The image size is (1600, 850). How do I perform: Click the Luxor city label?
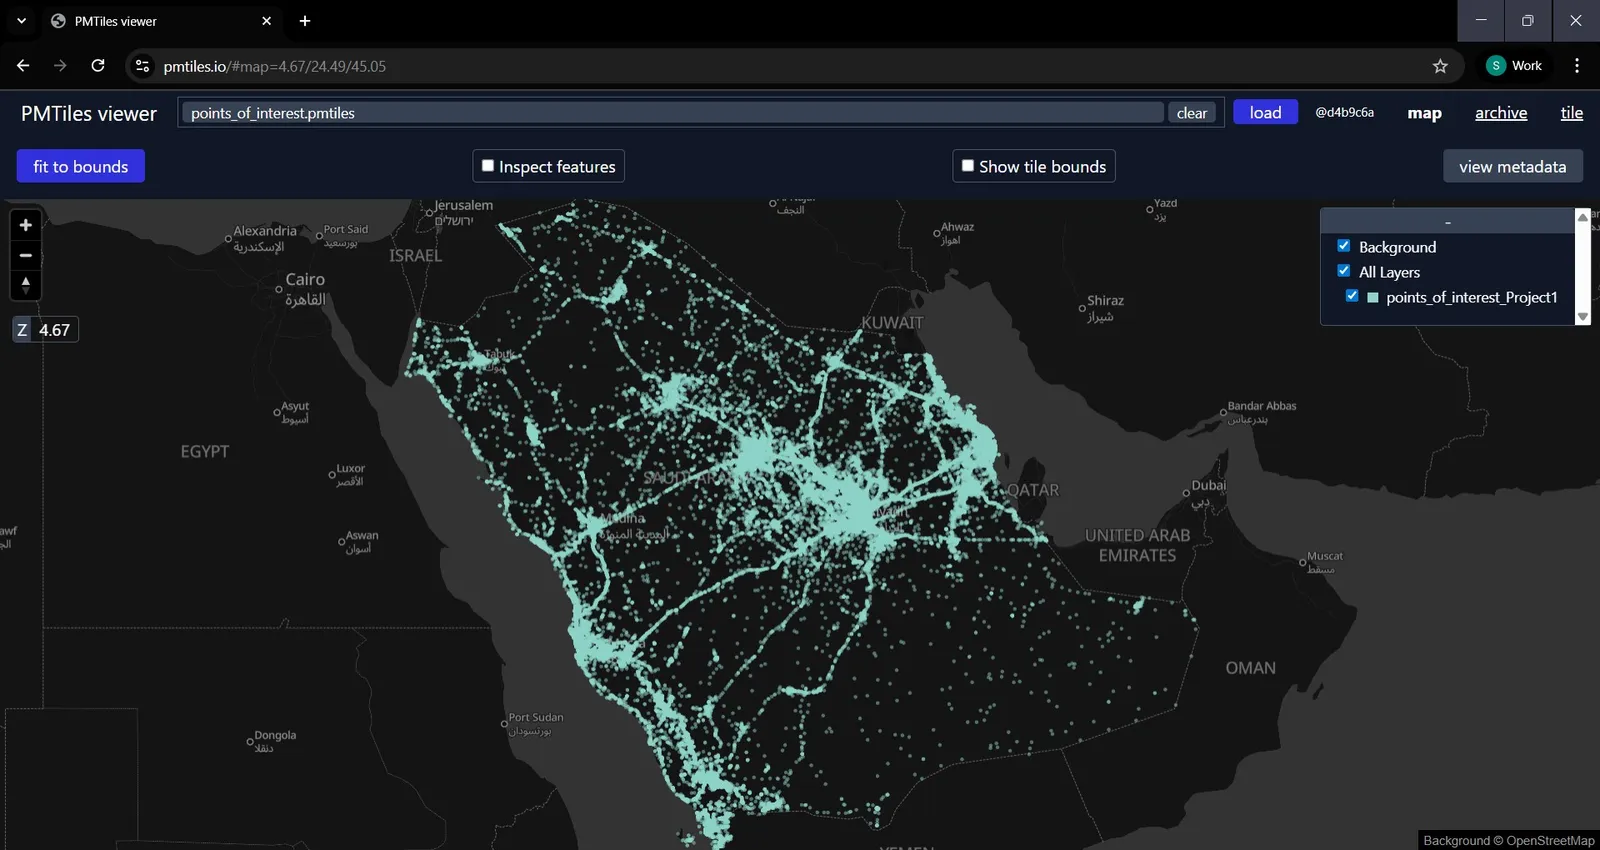[x=351, y=468]
